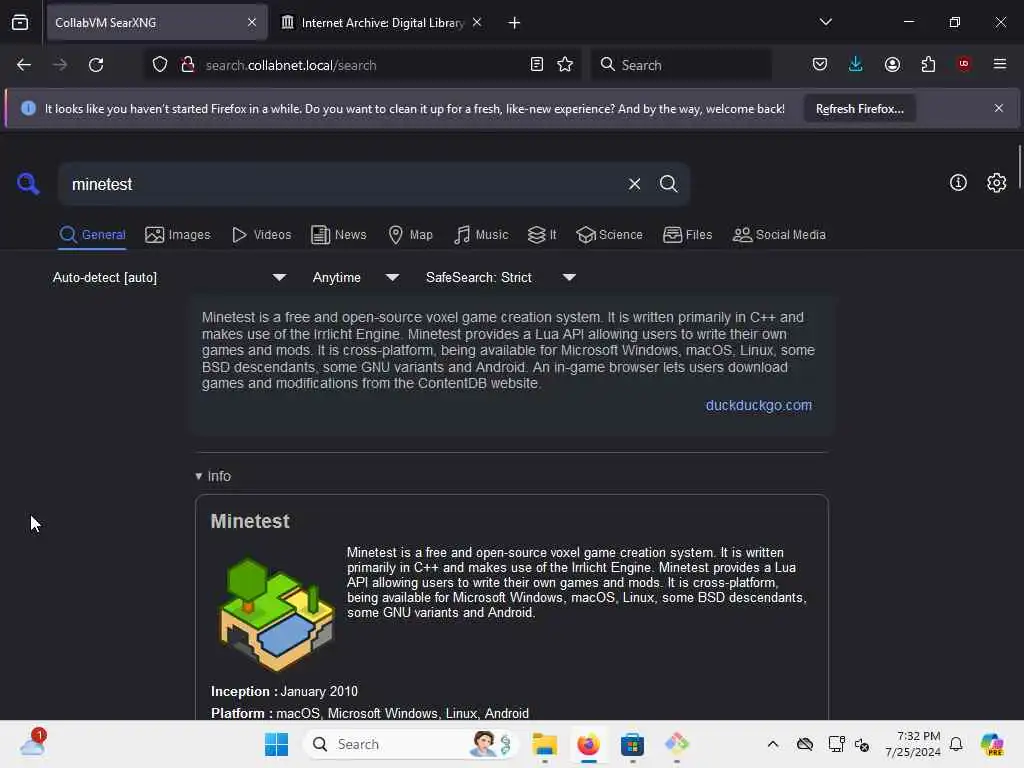Open the Anytime time range dropdown
Image resolution: width=1024 pixels, height=768 pixels.
(x=355, y=278)
